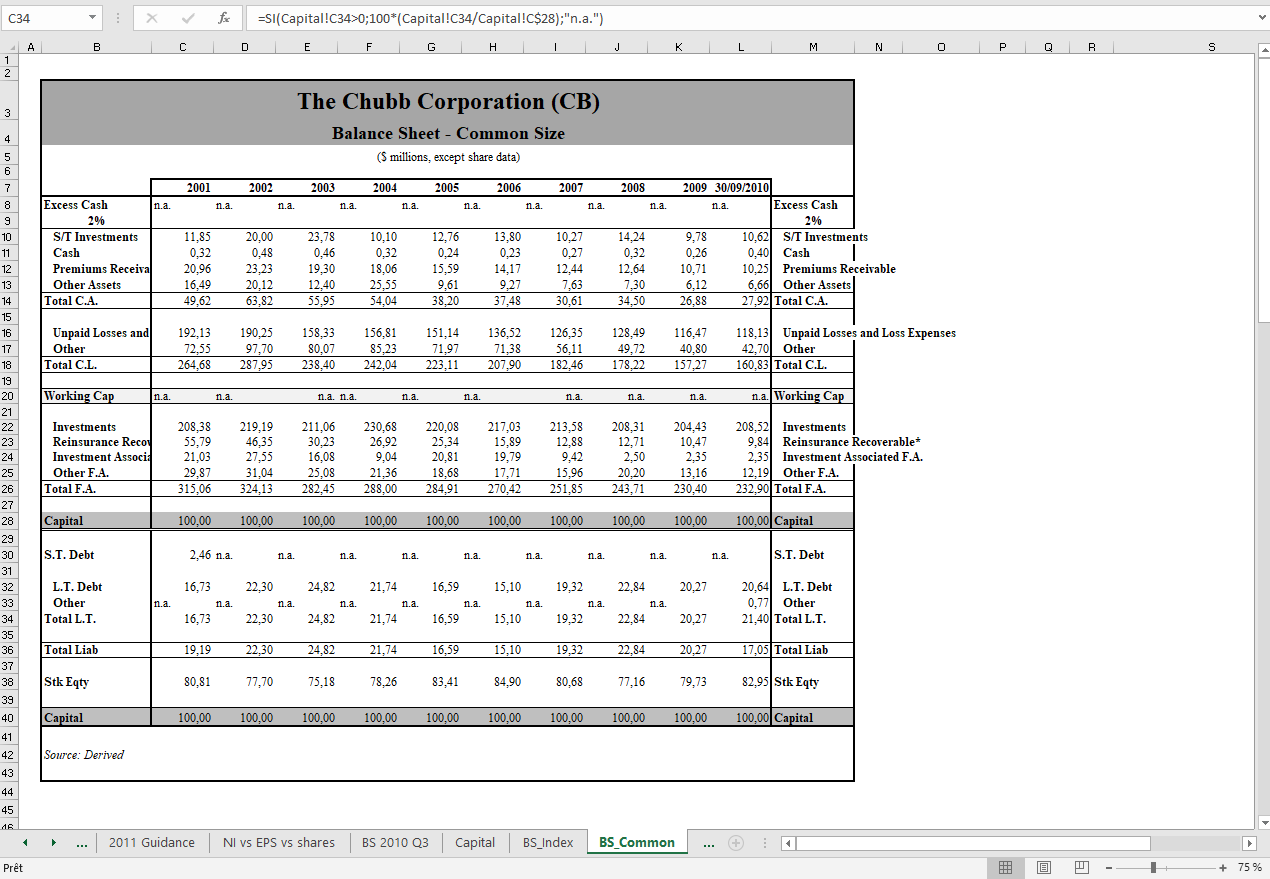Click the ellipsis right of BS_Common
Screen dimensions: 1270x879
pyautogui.click(x=708, y=843)
